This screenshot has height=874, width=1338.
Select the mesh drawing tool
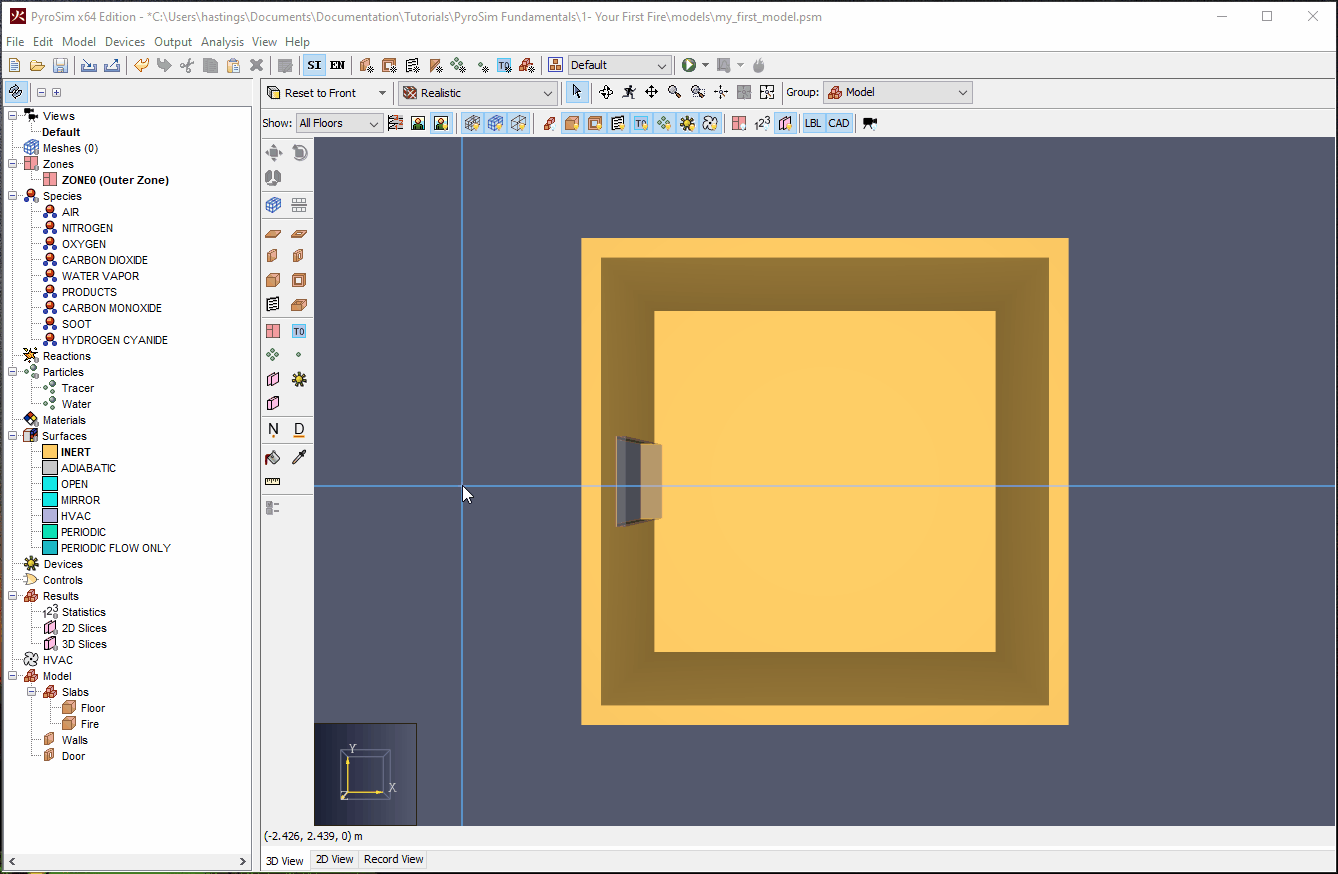point(273,205)
